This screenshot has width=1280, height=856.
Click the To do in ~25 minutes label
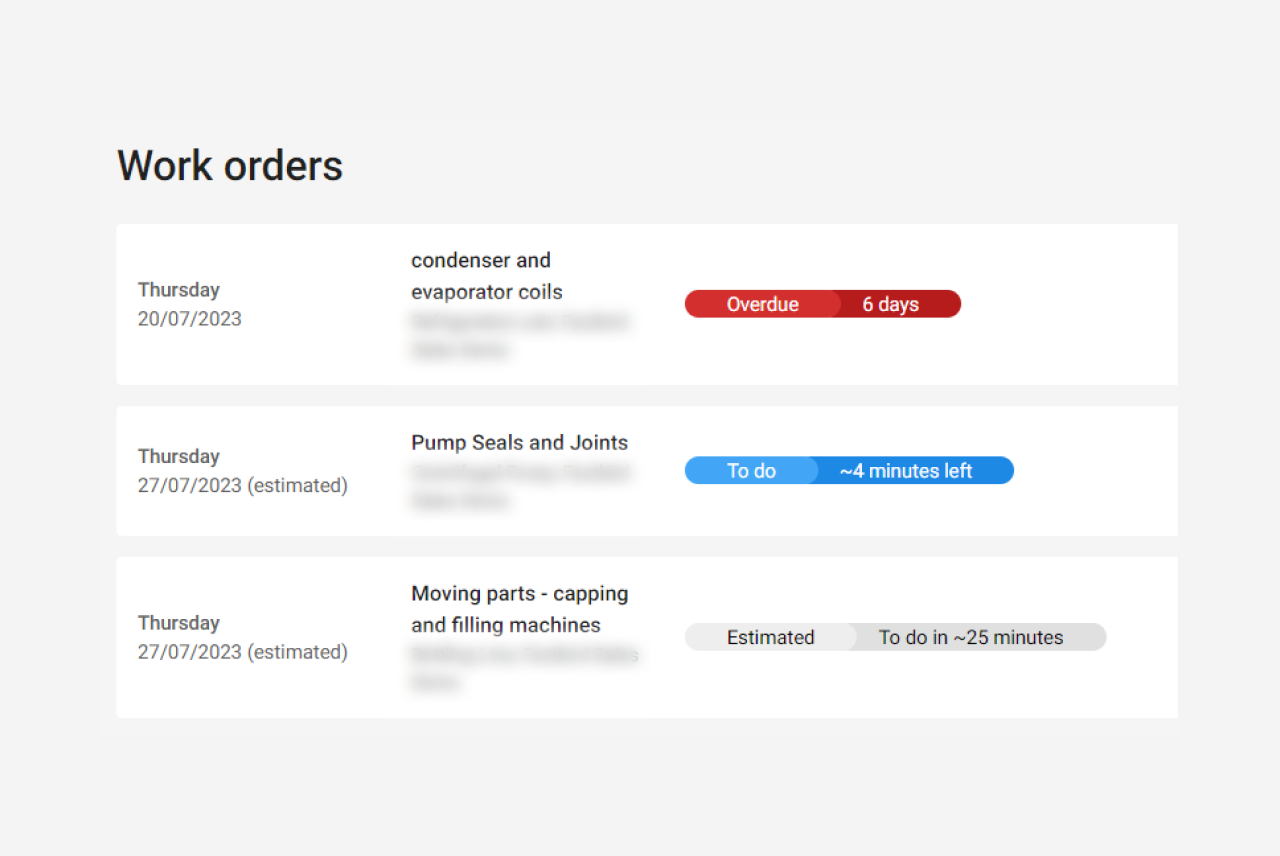pyautogui.click(x=970, y=637)
